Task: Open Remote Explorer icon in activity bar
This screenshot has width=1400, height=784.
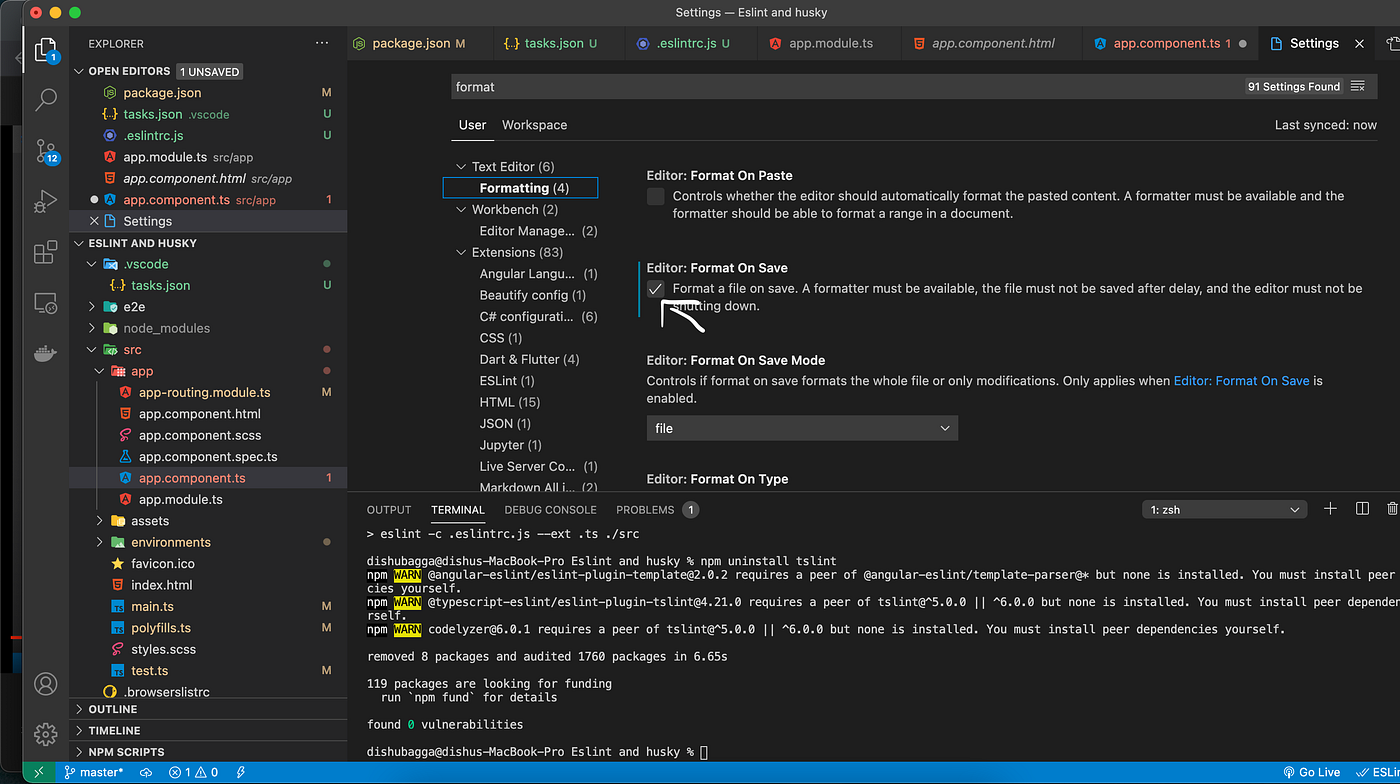Action: point(46,303)
